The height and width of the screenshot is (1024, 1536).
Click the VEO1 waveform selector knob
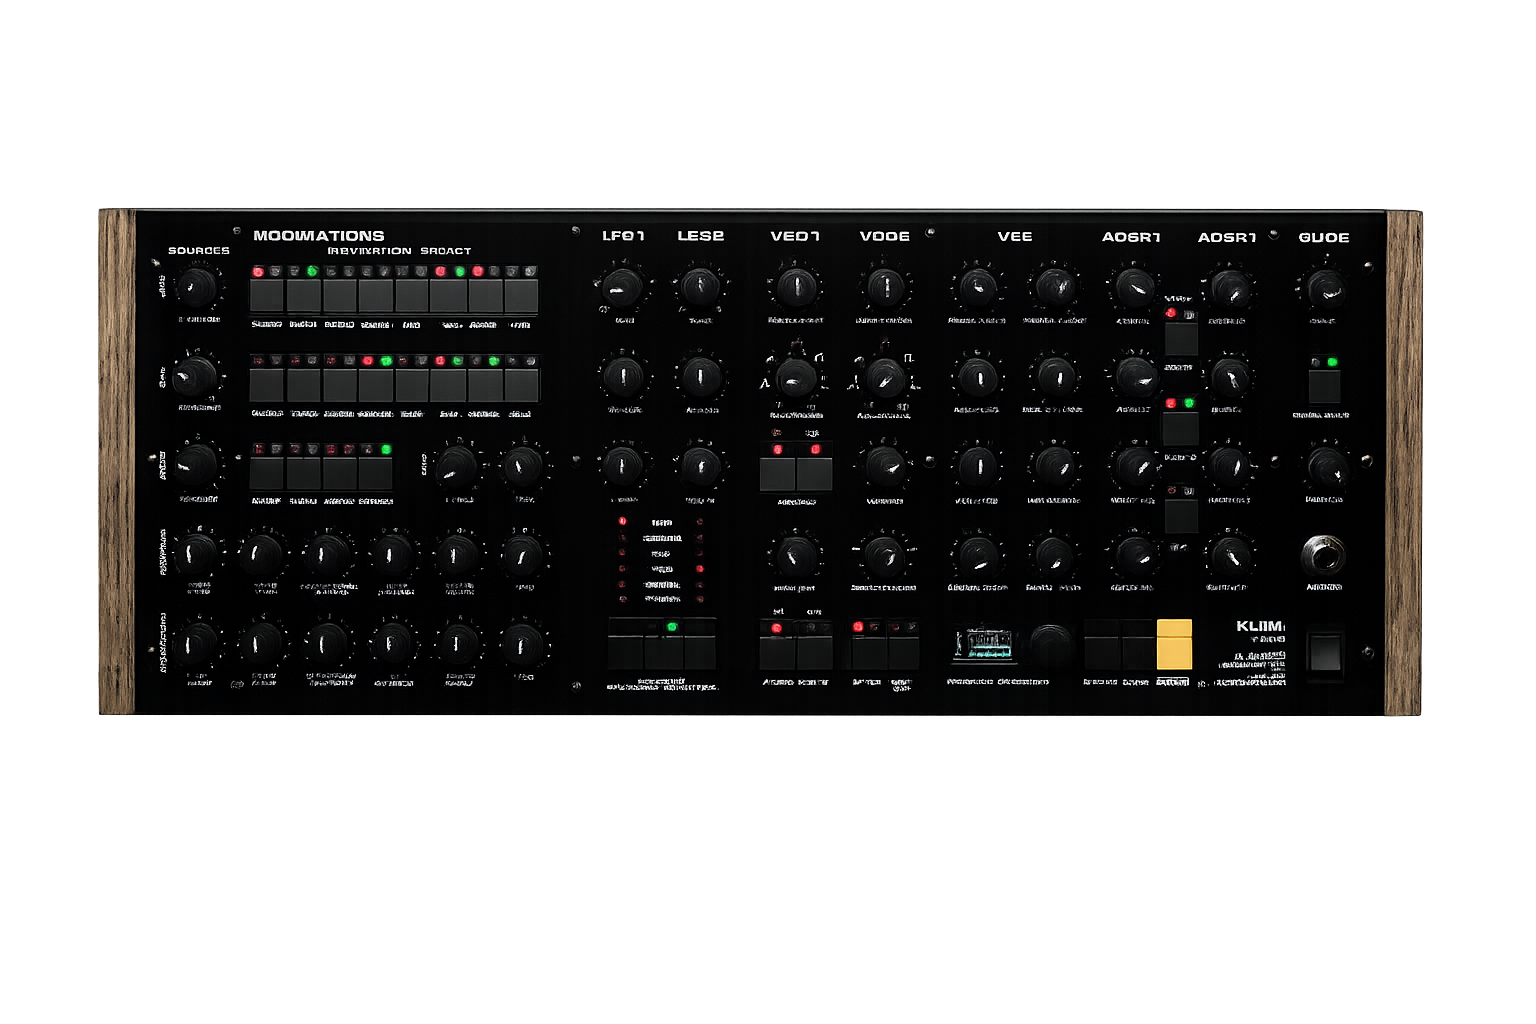(796, 378)
